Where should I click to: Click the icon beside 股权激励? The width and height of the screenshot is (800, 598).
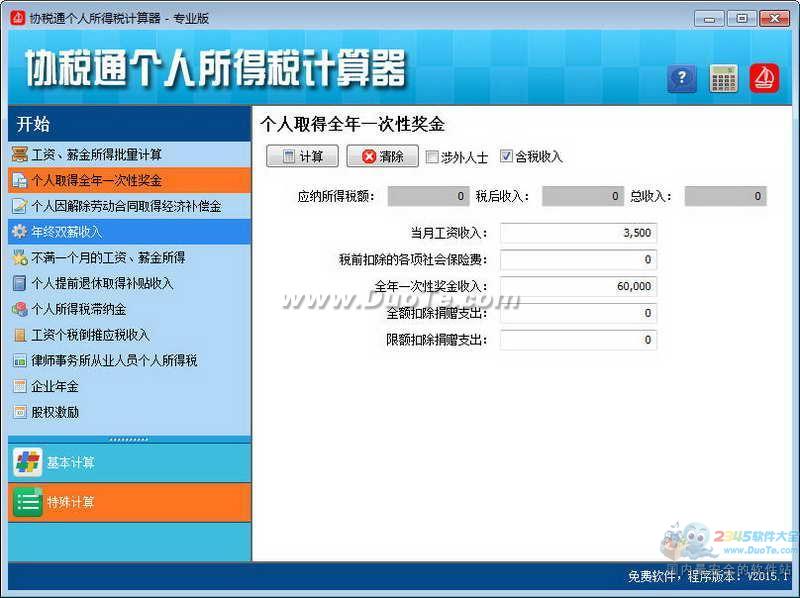pyautogui.click(x=19, y=412)
